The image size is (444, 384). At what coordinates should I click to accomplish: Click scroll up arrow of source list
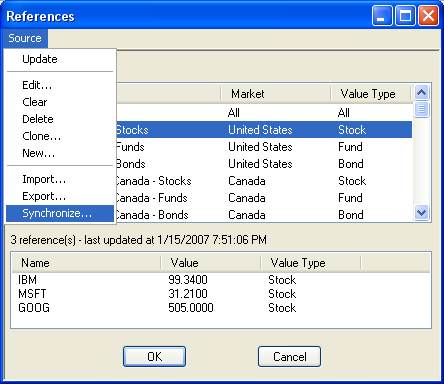(422, 93)
